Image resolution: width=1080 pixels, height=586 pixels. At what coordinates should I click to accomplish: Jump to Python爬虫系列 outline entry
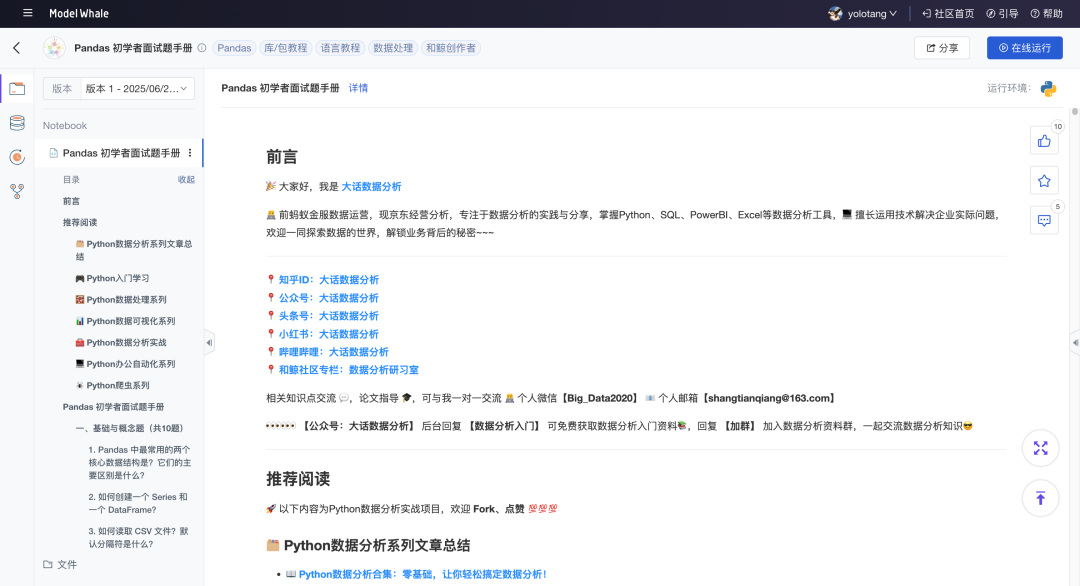click(112, 385)
